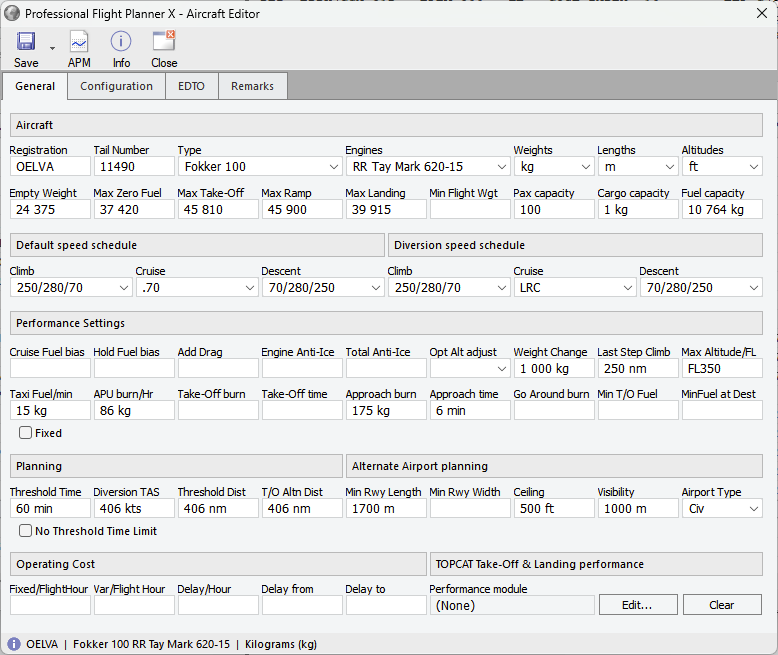Switch to the Configuration tab

tap(117, 86)
